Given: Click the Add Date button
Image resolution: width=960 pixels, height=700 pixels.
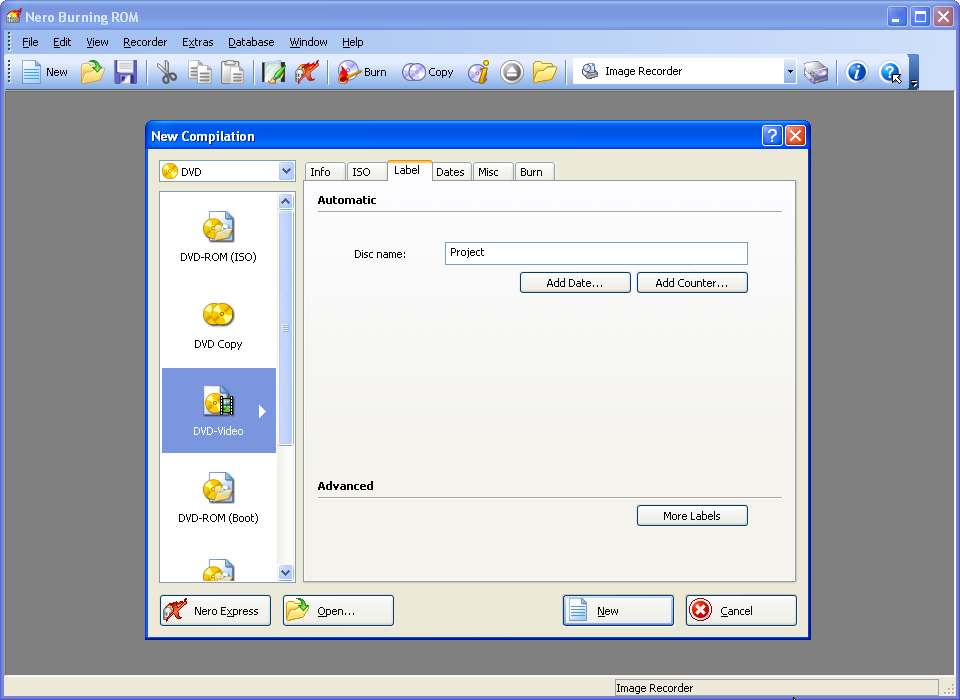Looking at the screenshot, I should [575, 283].
